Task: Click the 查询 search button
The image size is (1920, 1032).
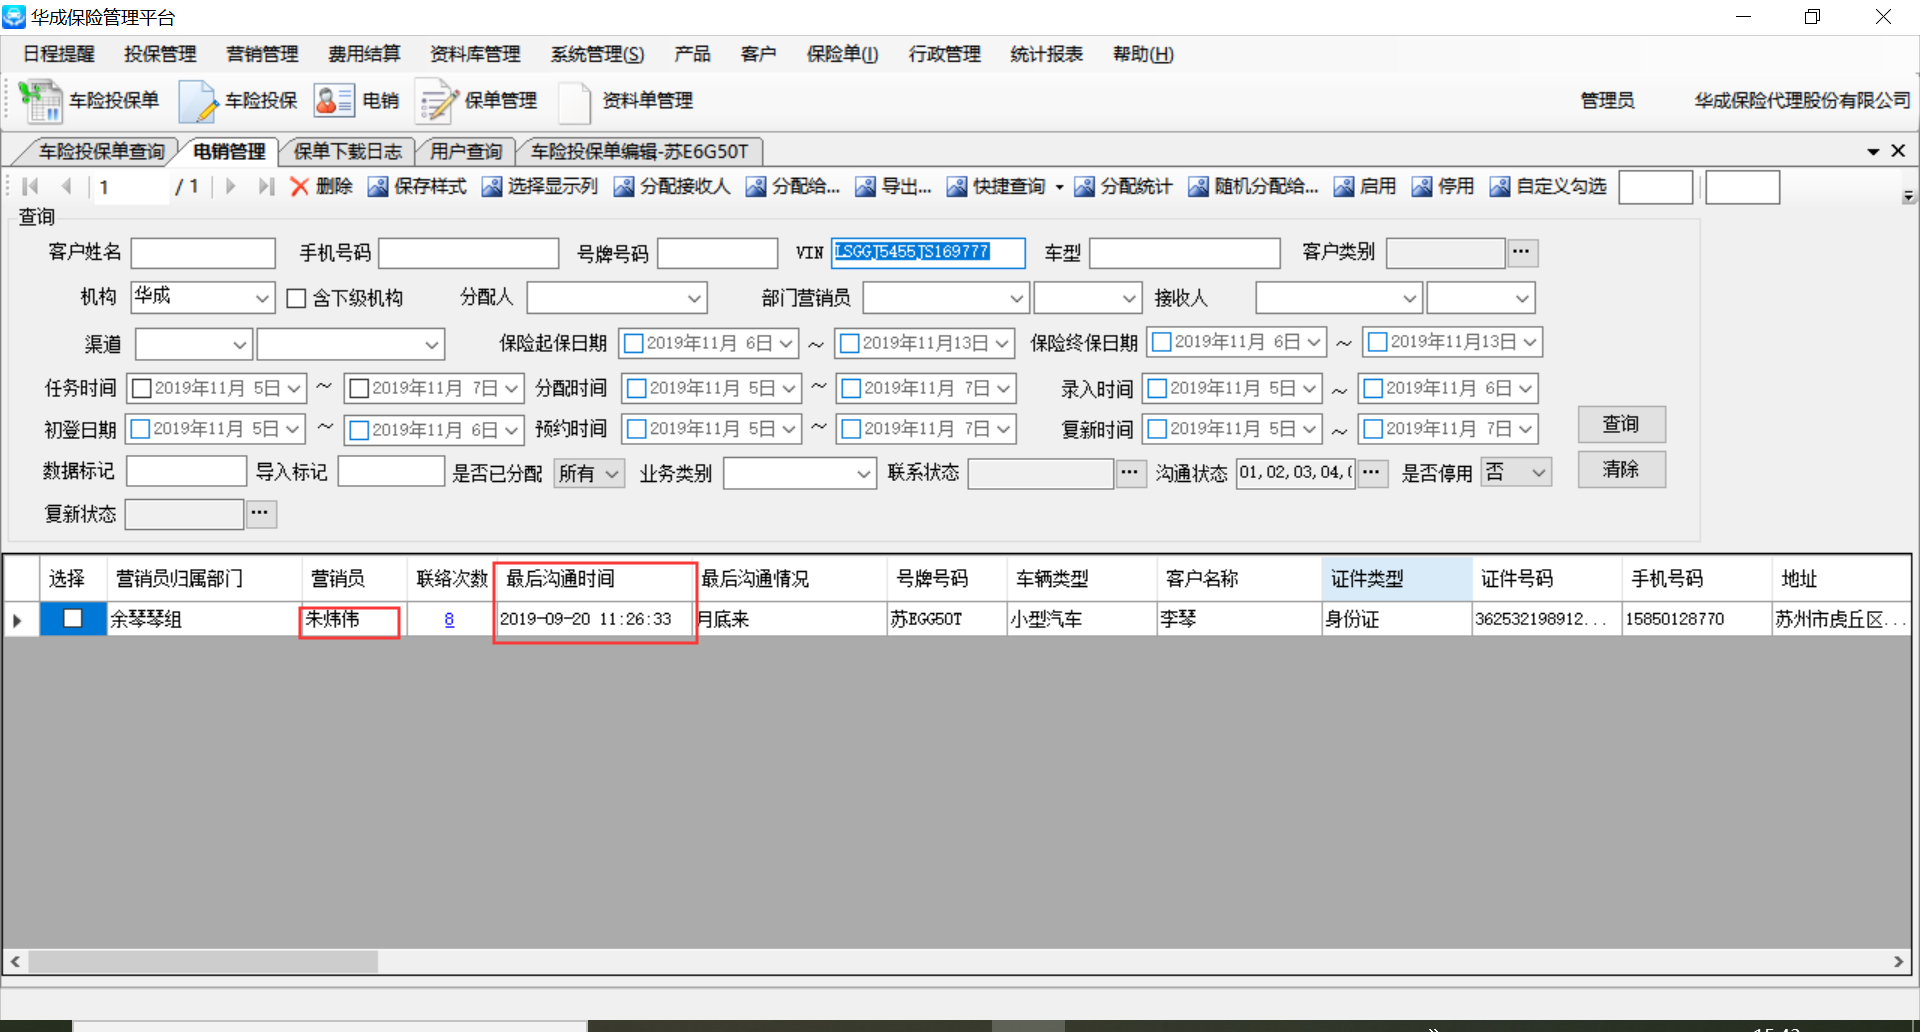Action: point(1621,424)
